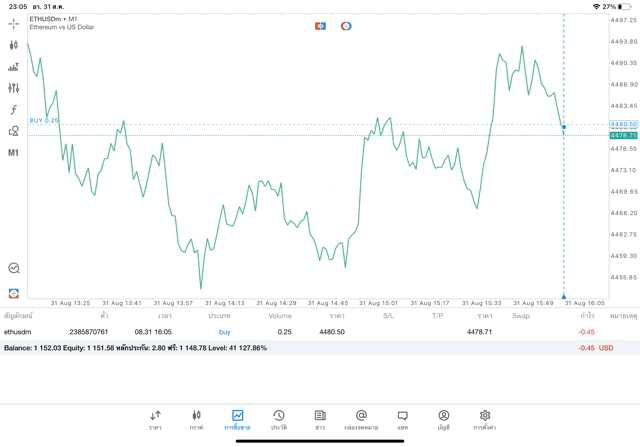Open the M1 timeframe selector
This screenshot has width=640, height=447.
tap(13, 153)
